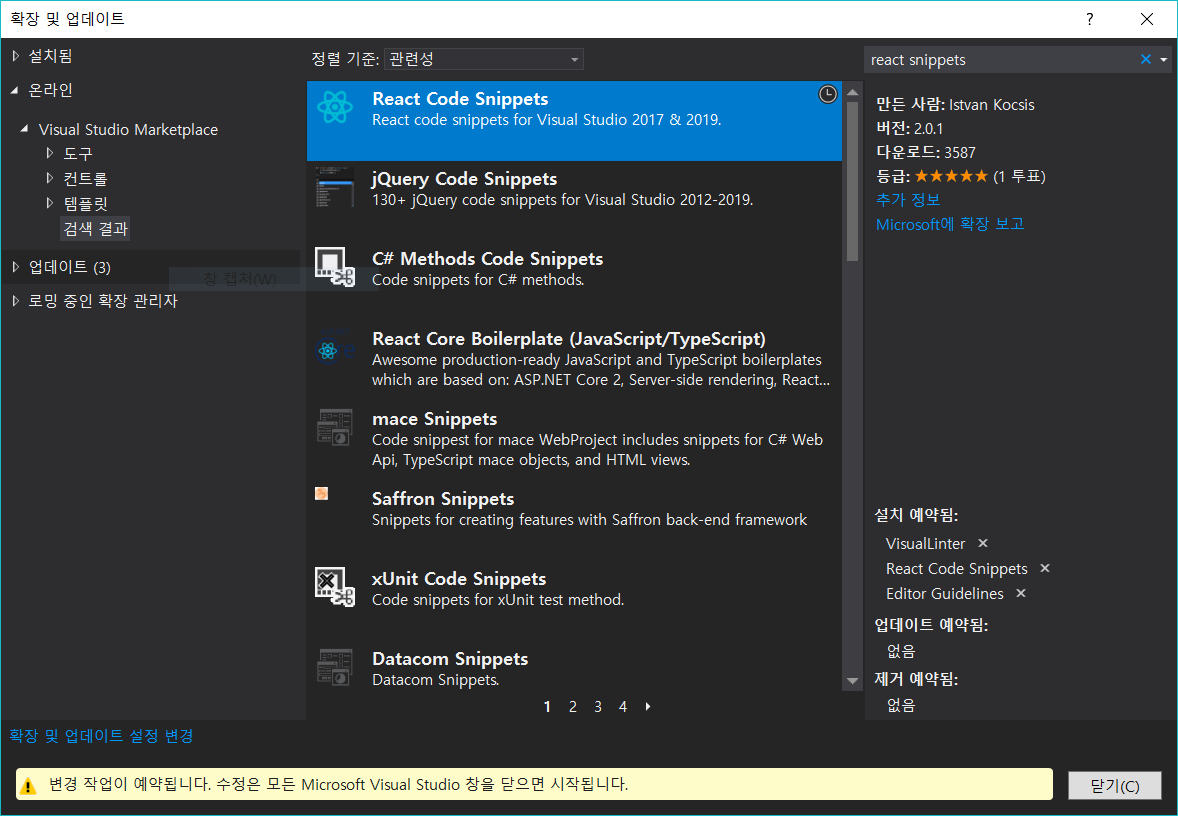Viewport: 1178px width, 816px height.
Task: Click into the react snippets search field
Action: pos(999,59)
